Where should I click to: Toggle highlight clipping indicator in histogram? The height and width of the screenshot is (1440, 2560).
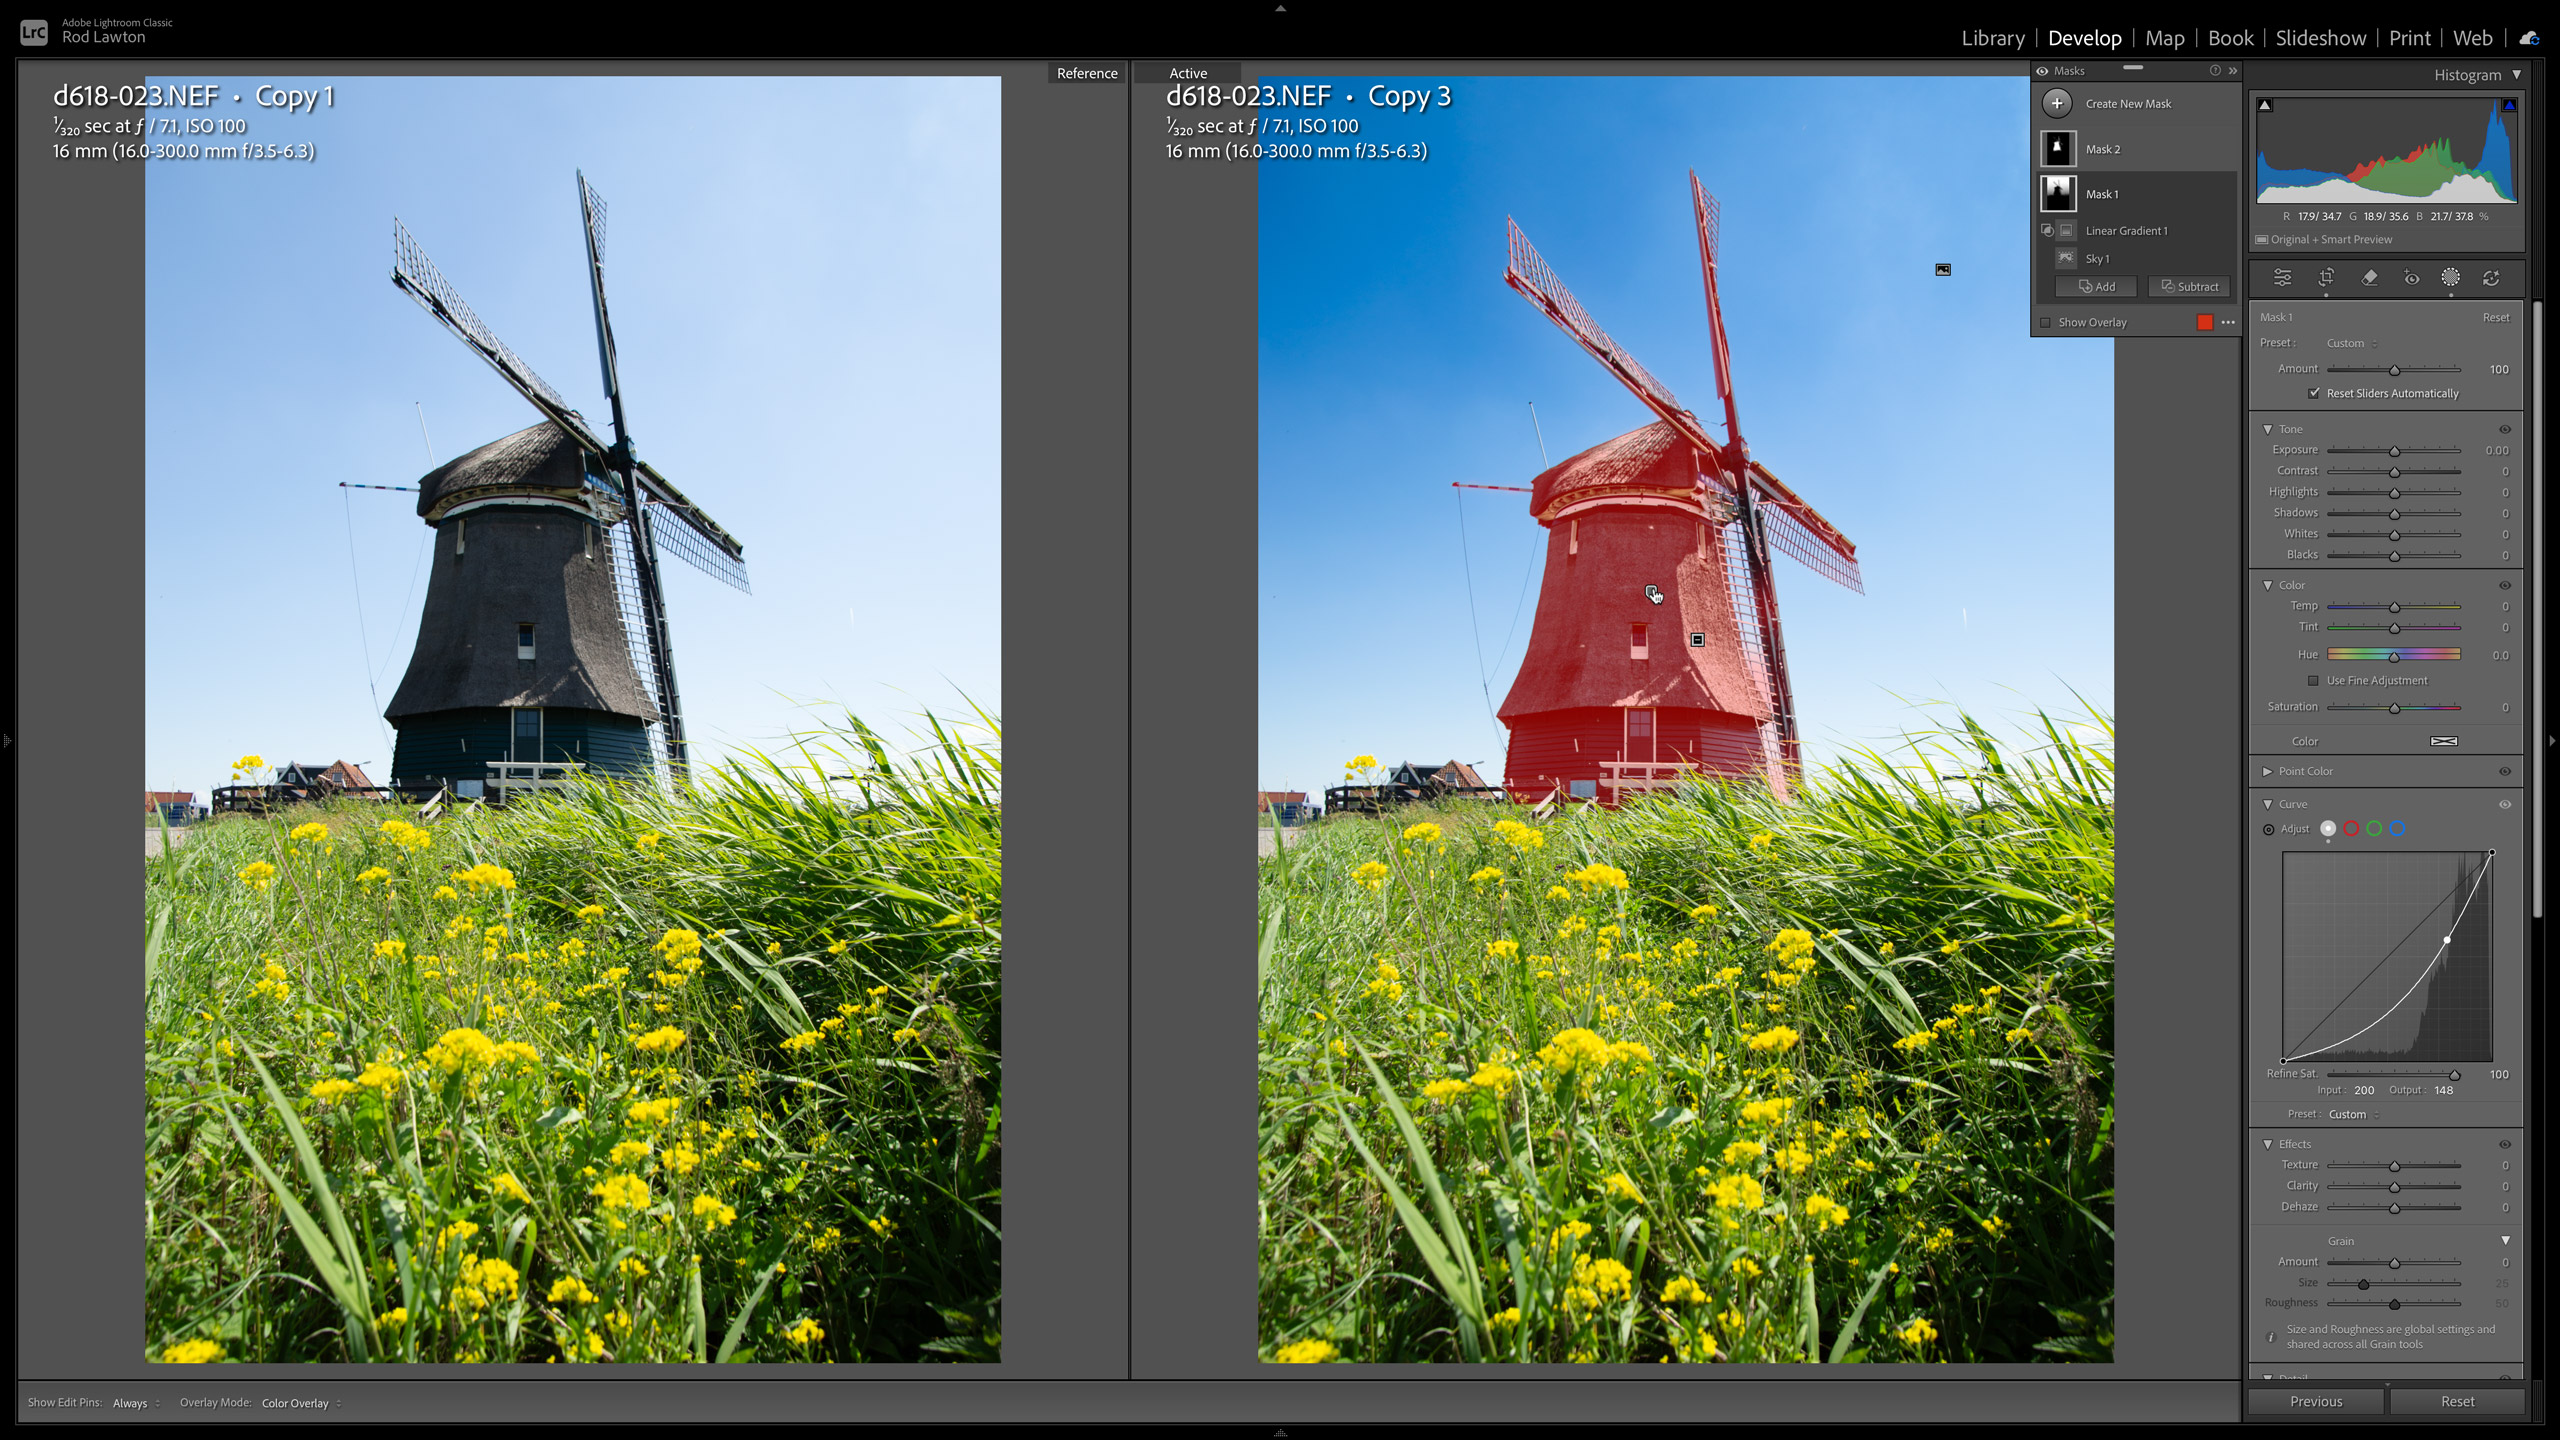click(x=2509, y=105)
